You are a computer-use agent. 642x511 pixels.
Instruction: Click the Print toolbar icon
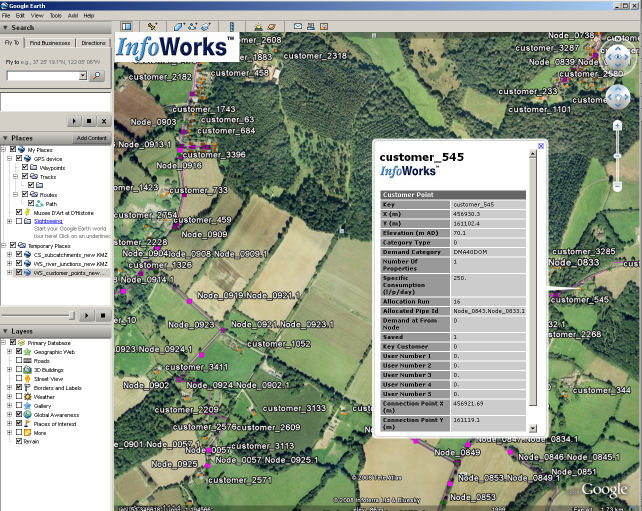click(x=311, y=27)
